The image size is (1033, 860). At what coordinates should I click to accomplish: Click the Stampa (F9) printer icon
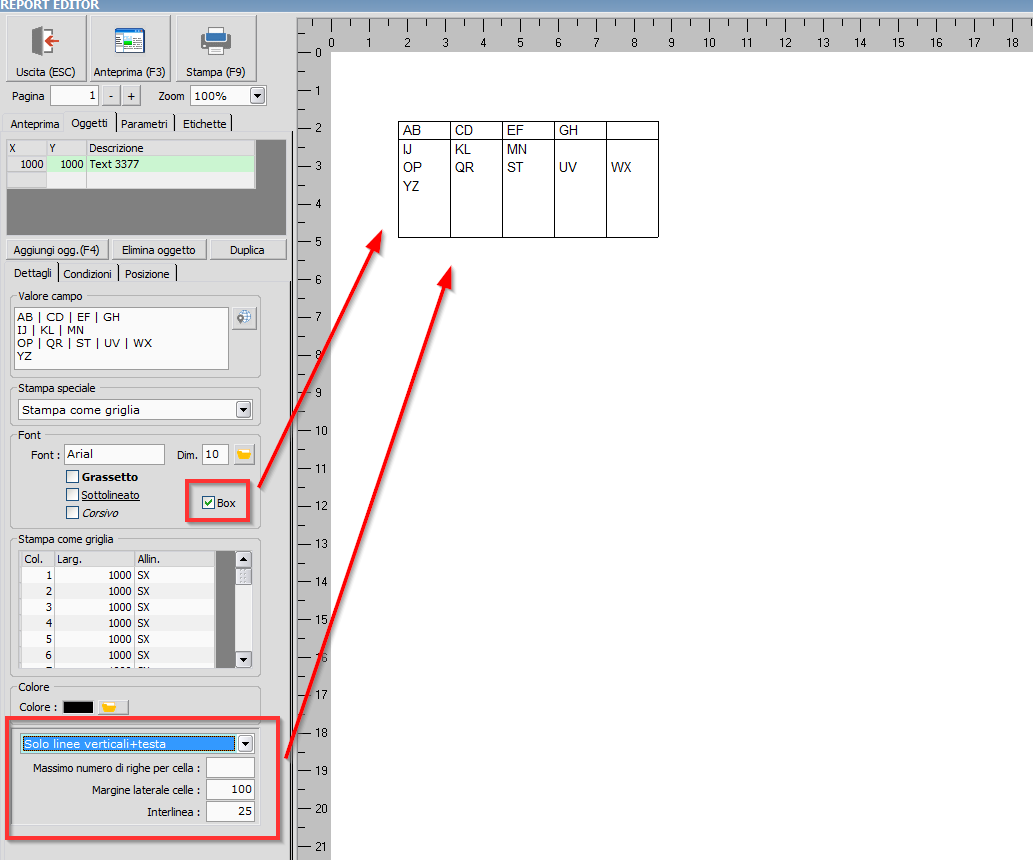pyautogui.click(x=216, y=41)
